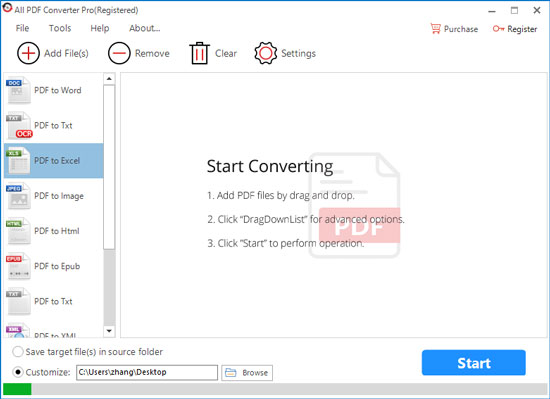This screenshot has height=399, width=550.
Task: Maximize the All PDF Converter window
Action: click(x=514, y=11)
